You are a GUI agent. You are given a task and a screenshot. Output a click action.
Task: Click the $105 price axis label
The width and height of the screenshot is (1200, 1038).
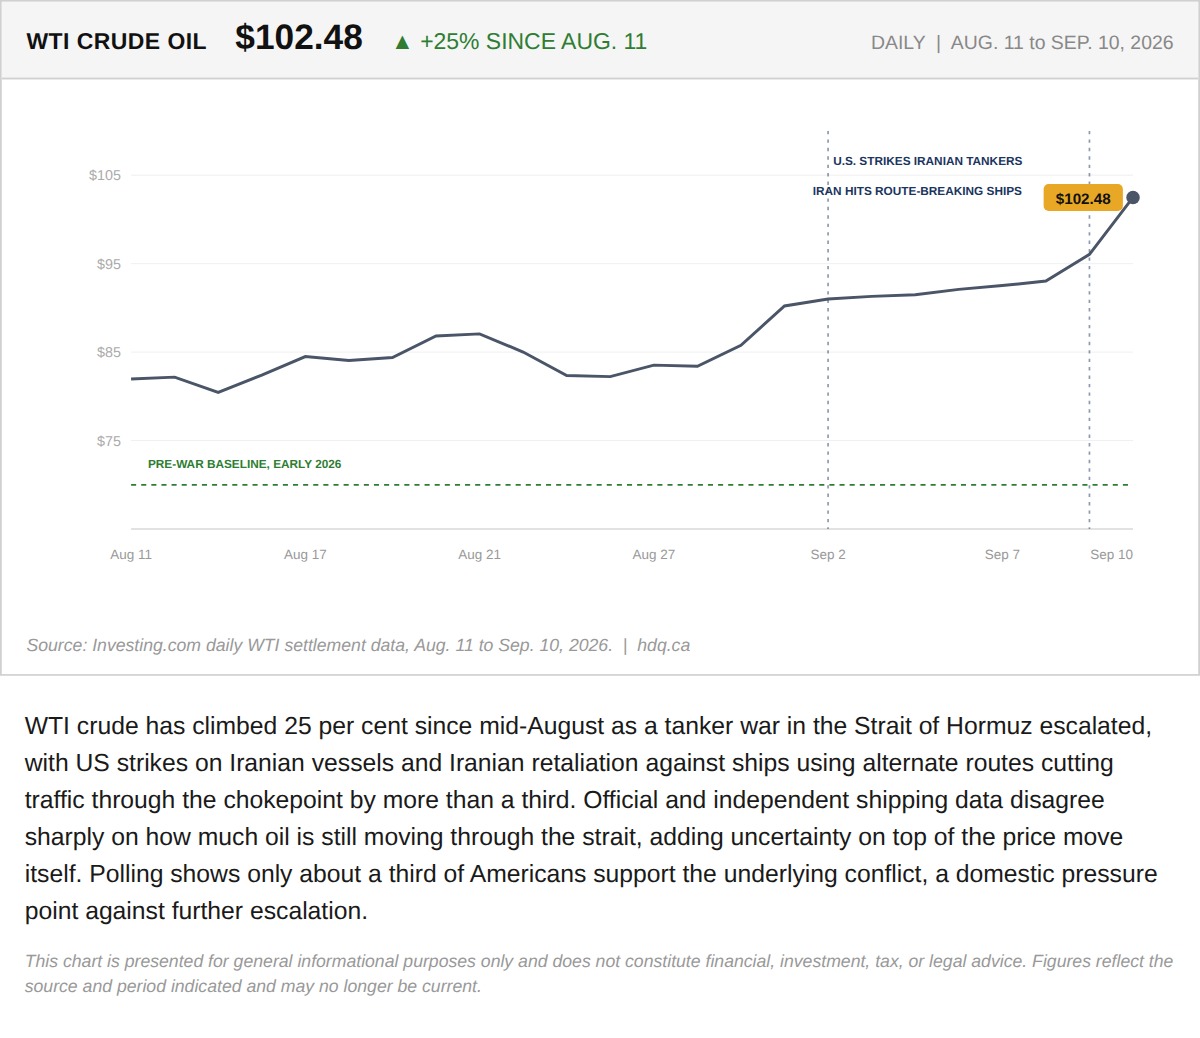(105, 175)
